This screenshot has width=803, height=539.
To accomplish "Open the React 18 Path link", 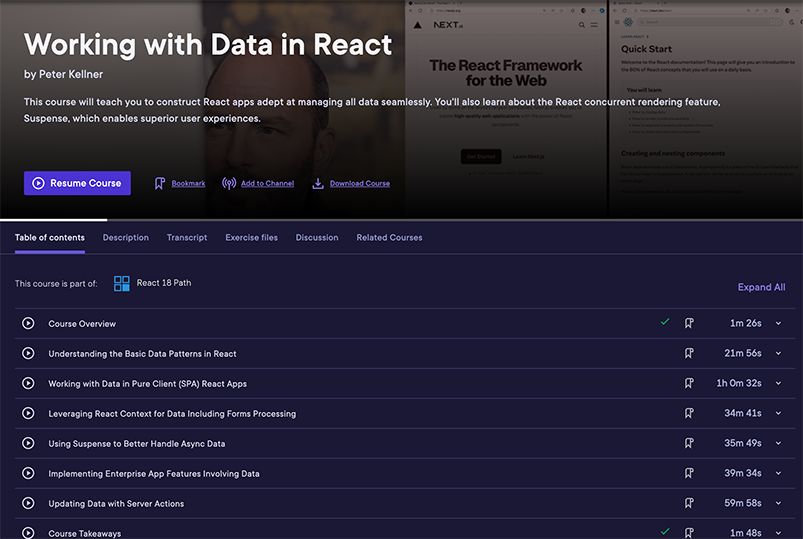I will pyautogui.click(x=164, y=283).
